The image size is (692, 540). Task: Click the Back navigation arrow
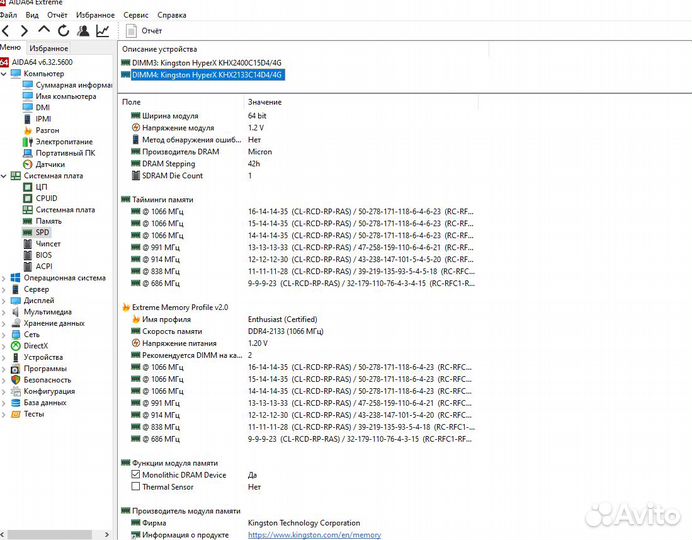tap(5, 31)
